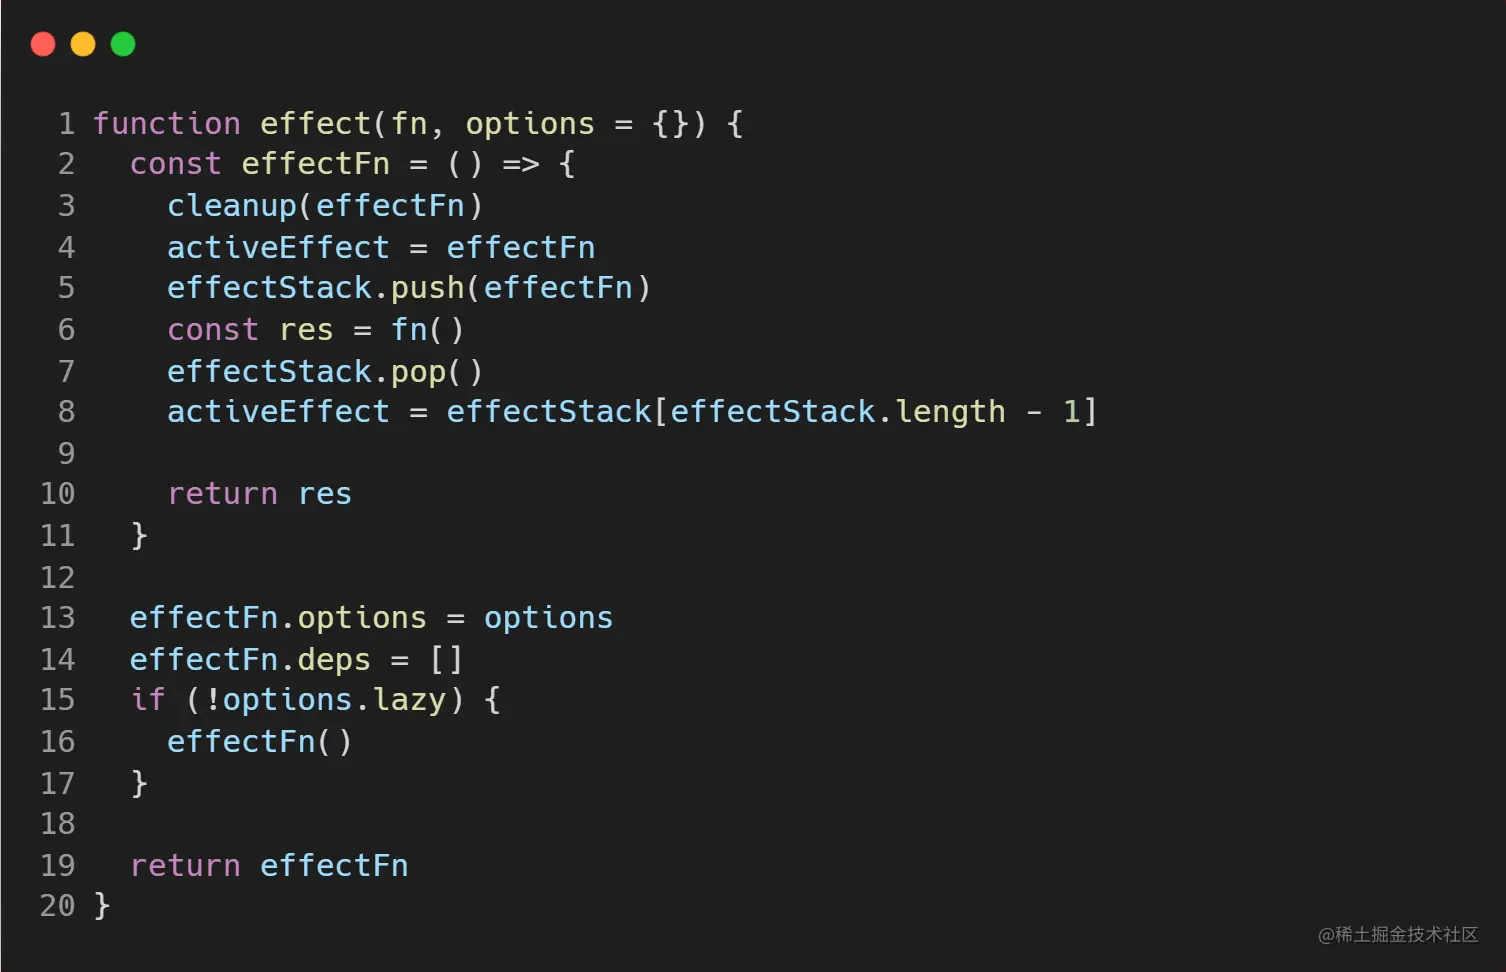Screen dimensions: 1506x972
Task: Click activeEffect on line 4
Action: 278,248
